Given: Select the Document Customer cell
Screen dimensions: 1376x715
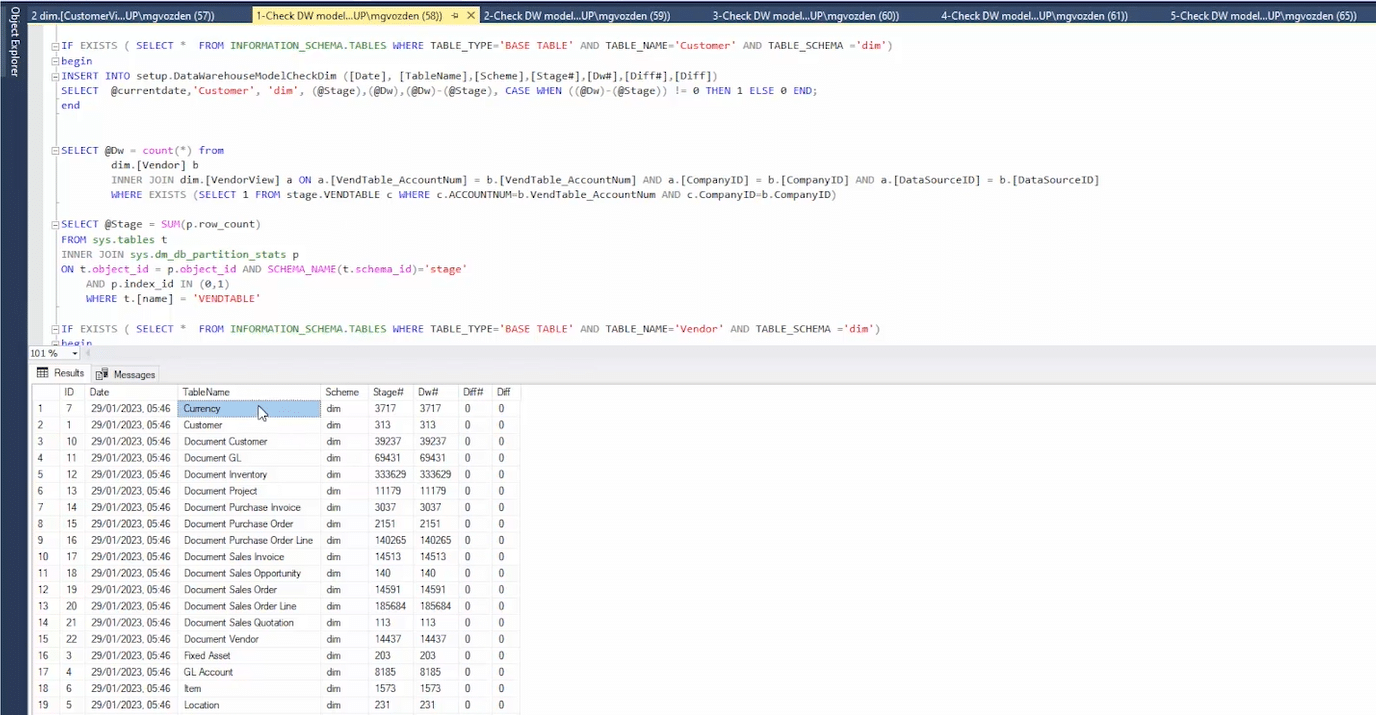Looking at the screenshot, I should [x=250, y=442].
